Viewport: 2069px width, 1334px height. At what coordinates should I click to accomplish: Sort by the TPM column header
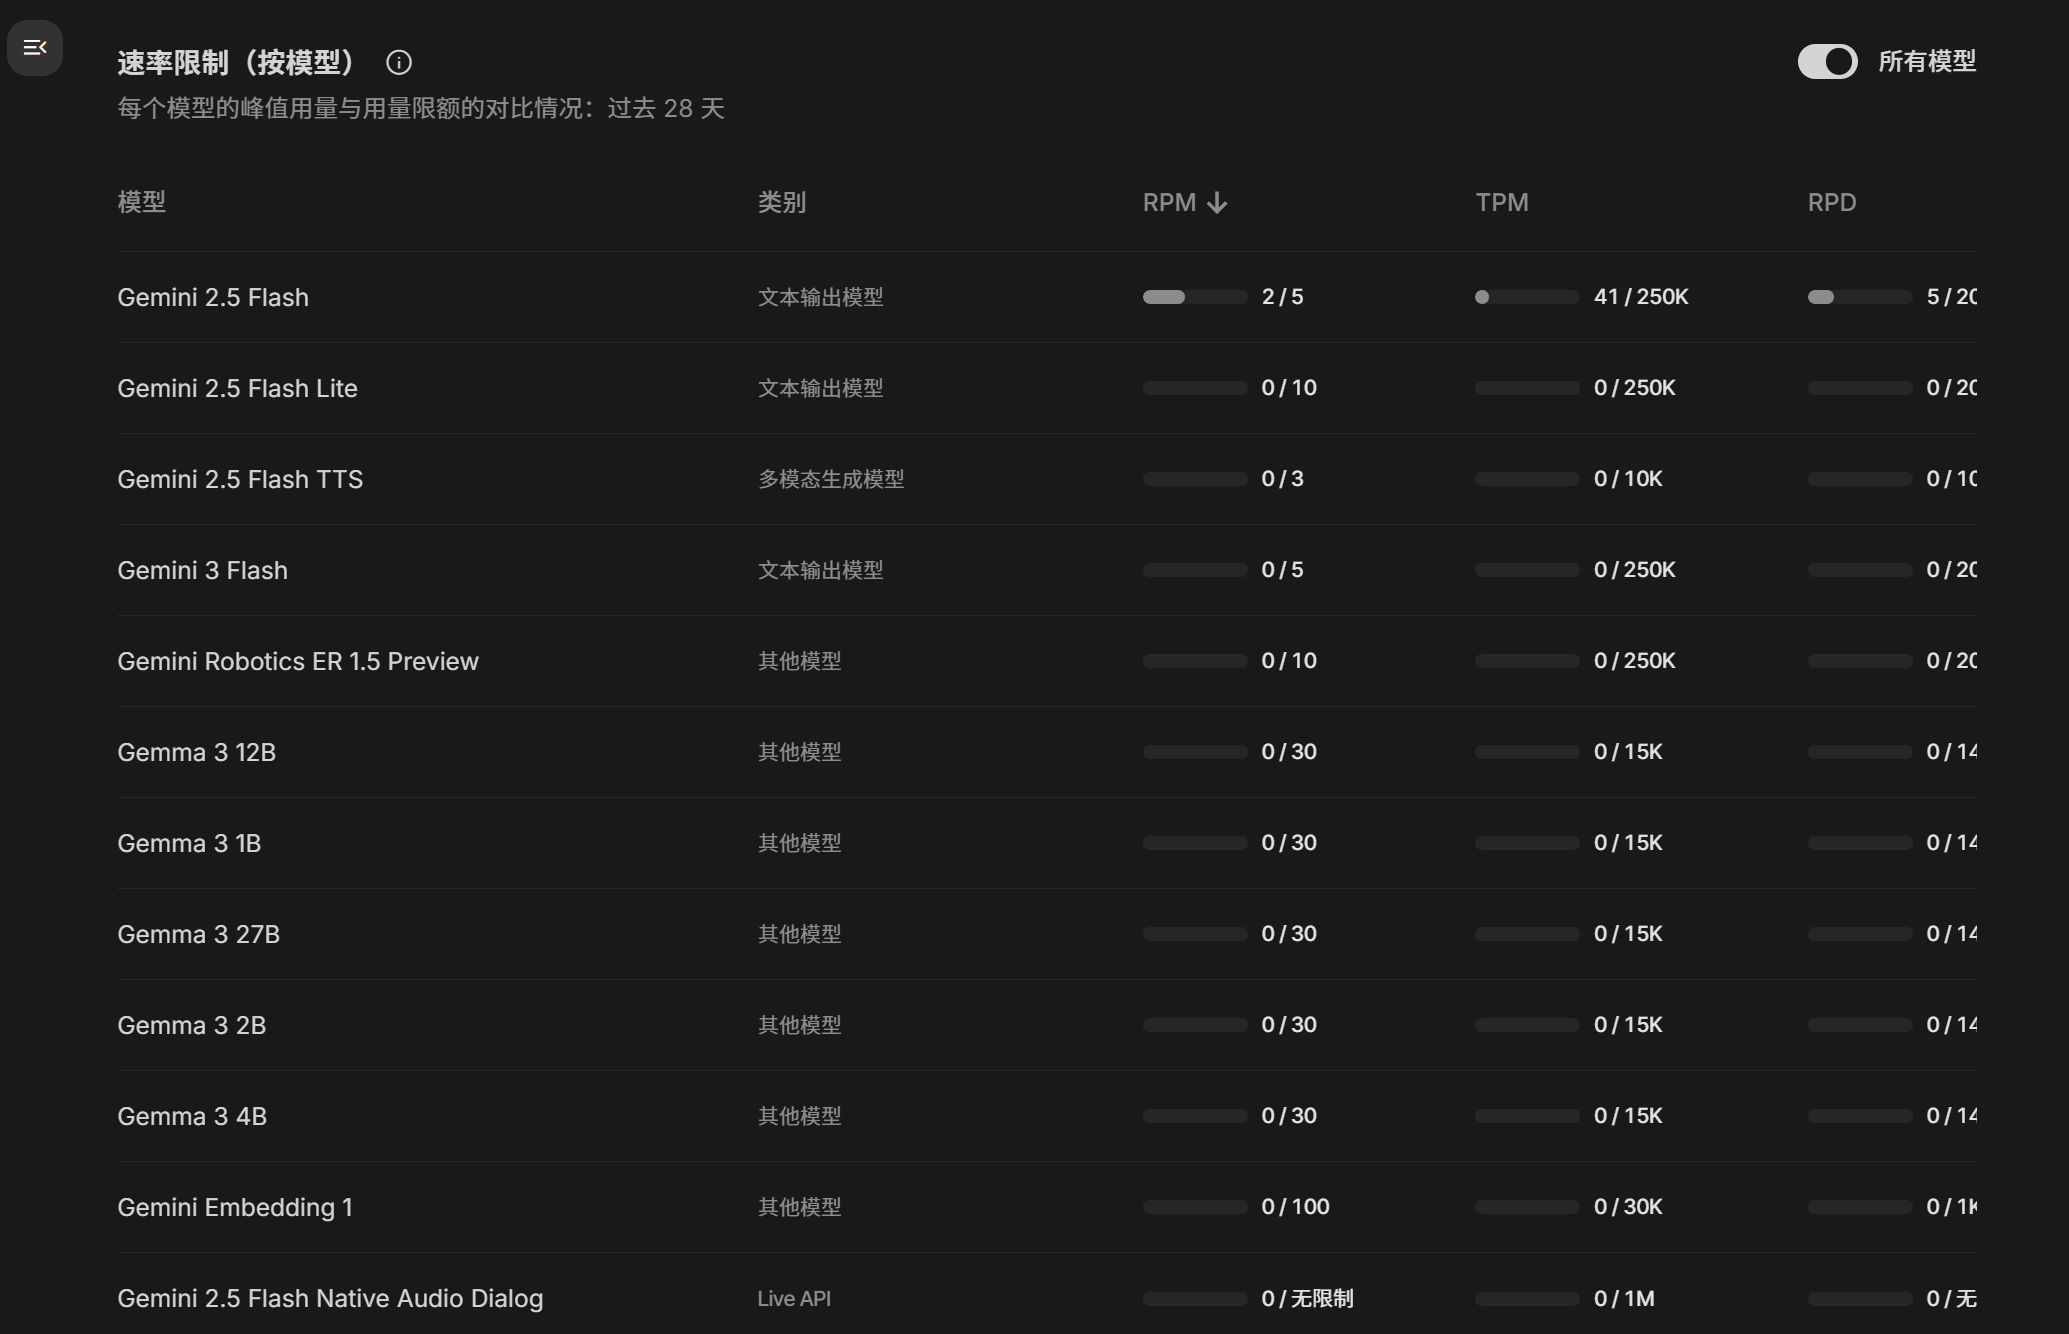pos(1501,202)
